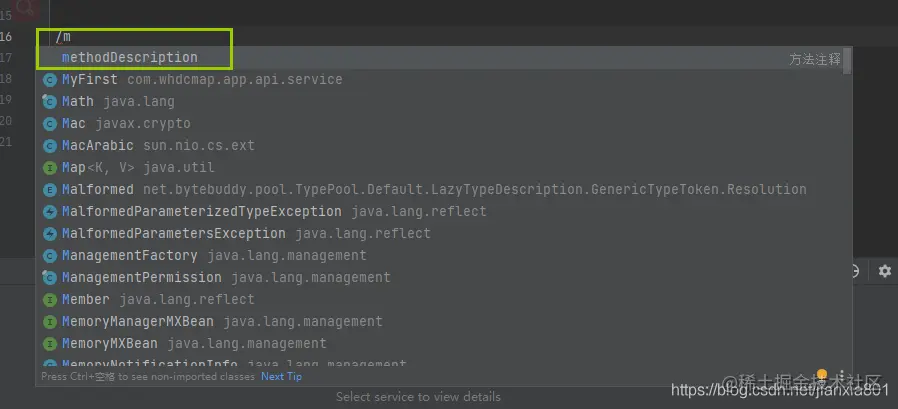
Task: Select the methodDescription live template suggestion
Action: (130, 58)
